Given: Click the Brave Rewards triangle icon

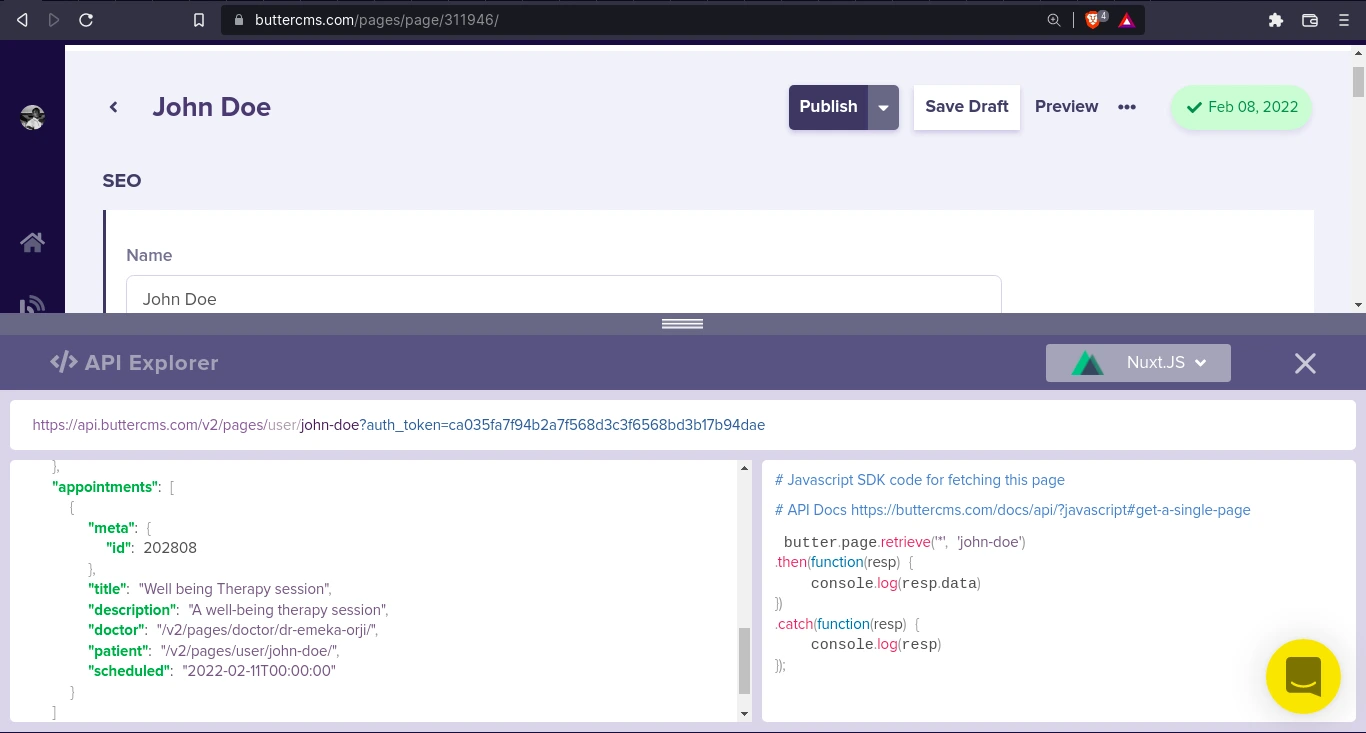Looking at the screenshot, I should pyautogui.click(x=1127, y=20).
